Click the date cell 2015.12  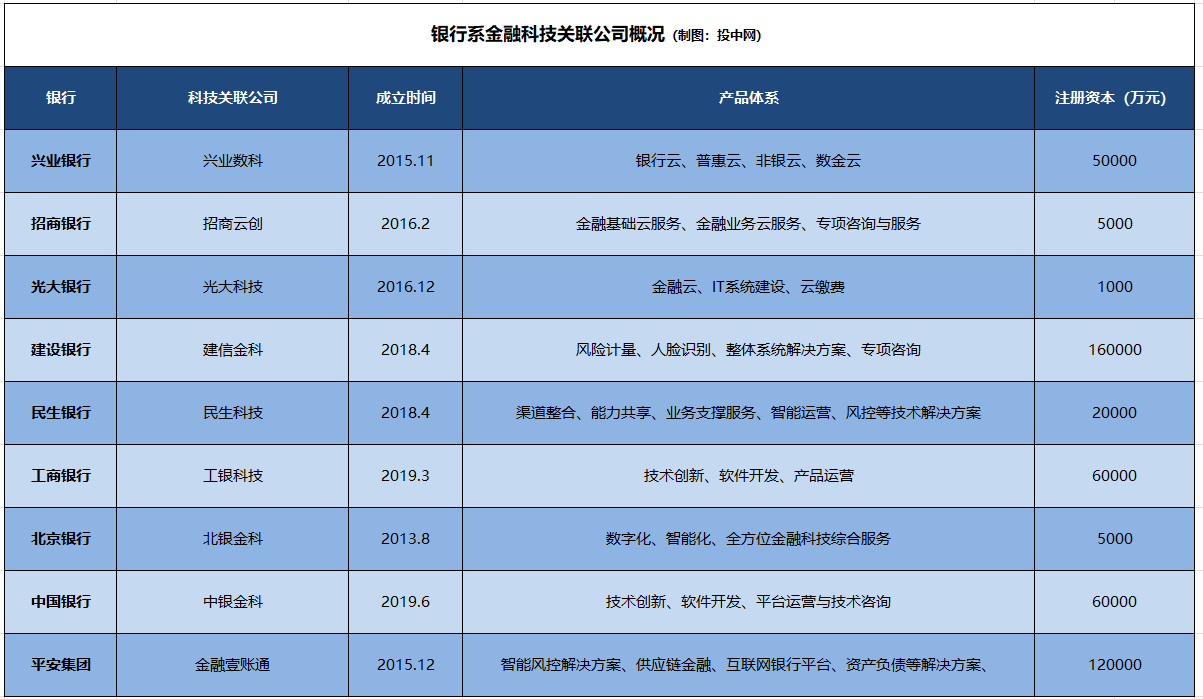point(406,665)
